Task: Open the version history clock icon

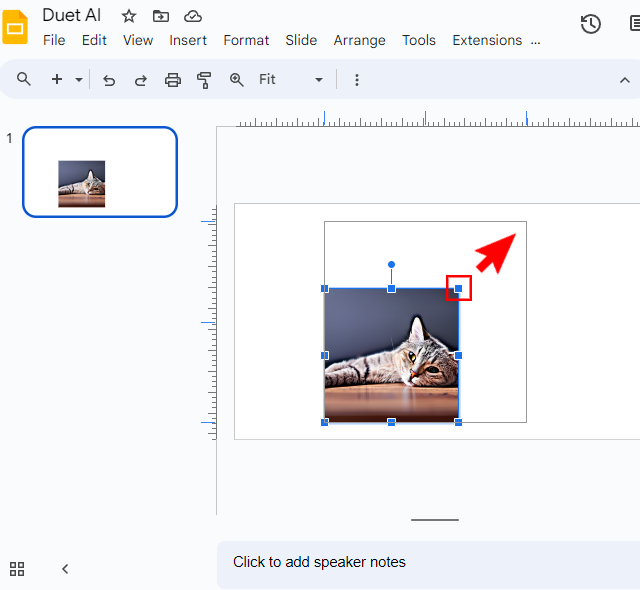Action: (x=590, y=24)
